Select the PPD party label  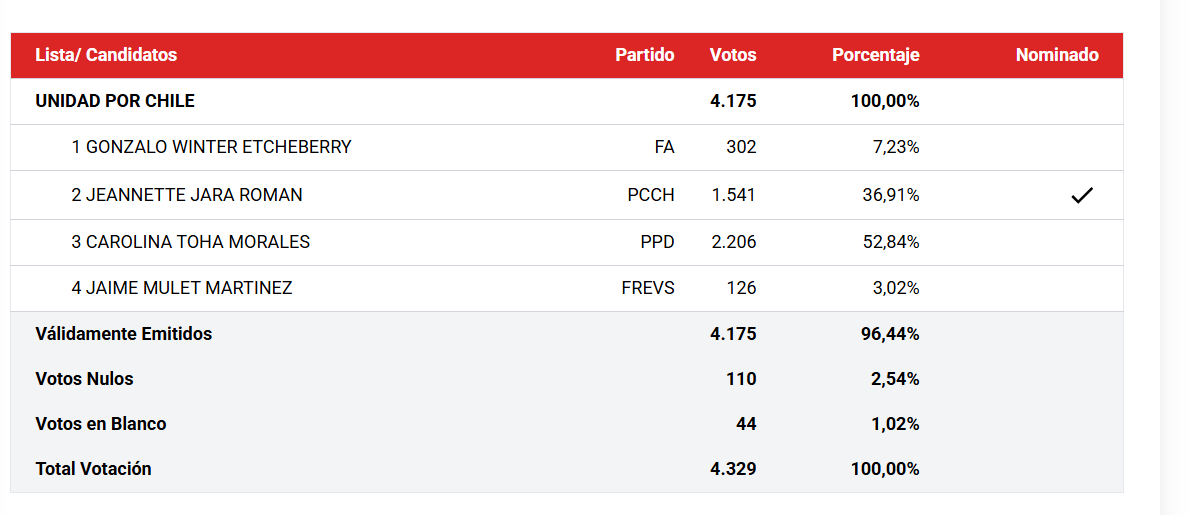point(657,242)
